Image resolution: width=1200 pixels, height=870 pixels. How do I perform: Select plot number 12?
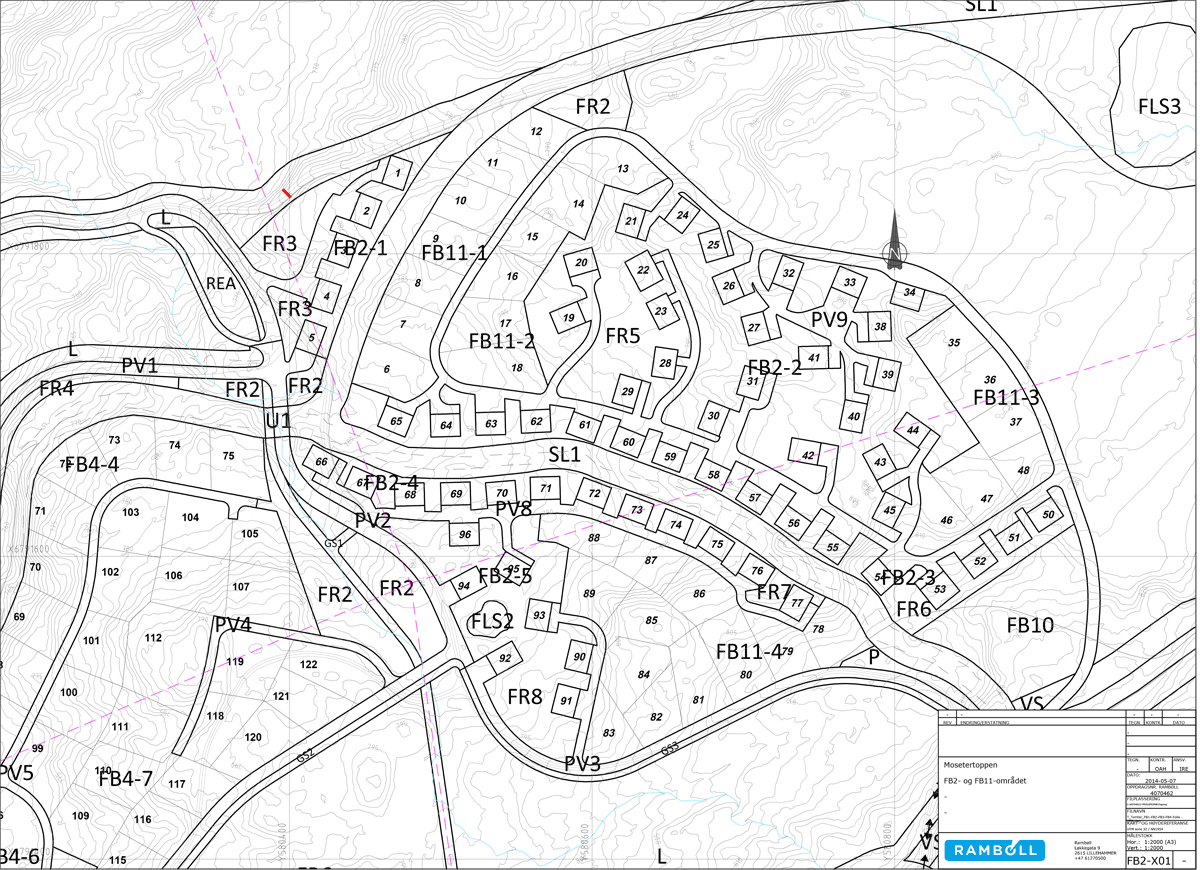pos(536,131)
